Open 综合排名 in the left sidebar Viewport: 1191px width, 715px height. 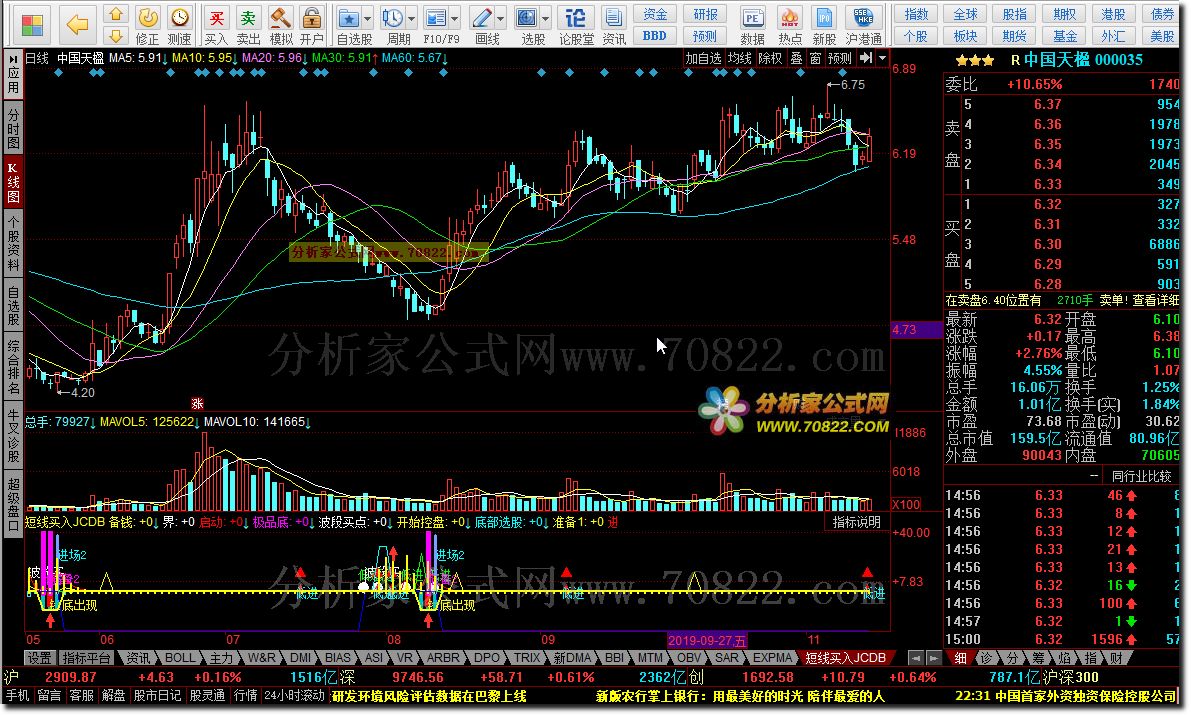click(x=13, y=366)
